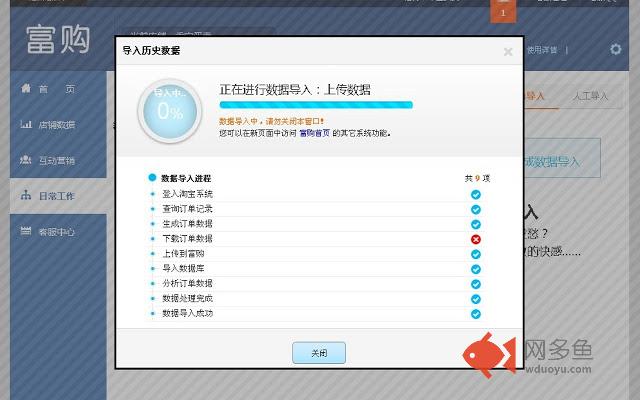Select the 查询订单记录 step text
Viewport: 640px width, 400px height.
pos(187,209)
